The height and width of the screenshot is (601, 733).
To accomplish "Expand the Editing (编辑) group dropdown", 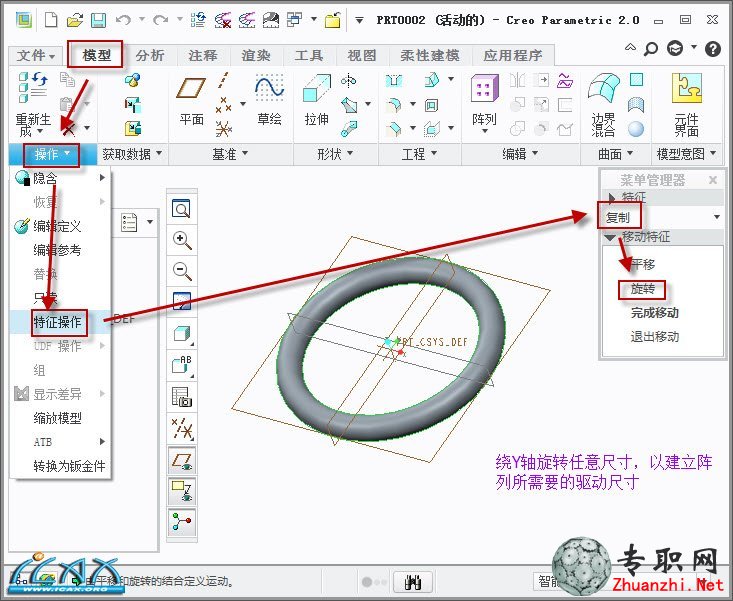I will [520, 154].
